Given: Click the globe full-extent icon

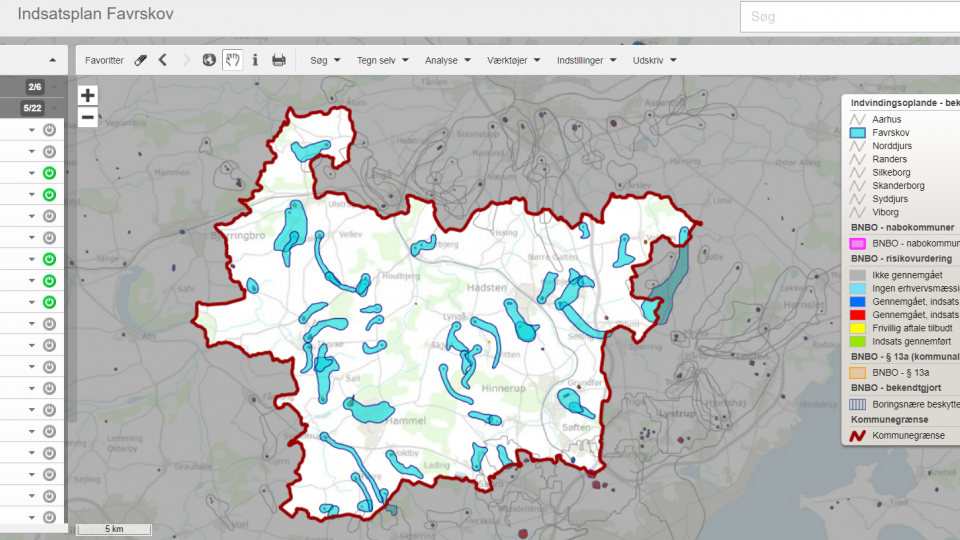Looking at the screenshot, I should pos(209,60).
